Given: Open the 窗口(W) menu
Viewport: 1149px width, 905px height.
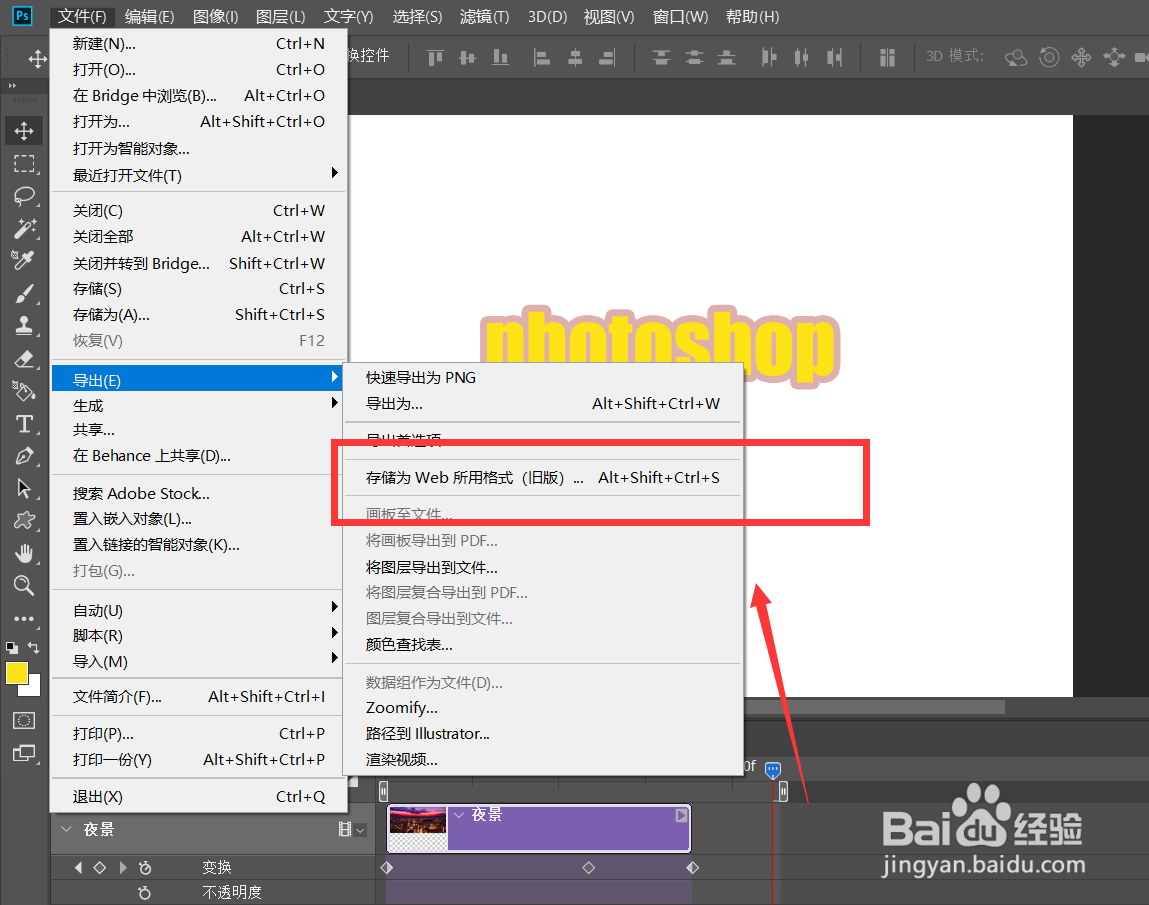Looking at the screenshot, I should click(681, 16).
